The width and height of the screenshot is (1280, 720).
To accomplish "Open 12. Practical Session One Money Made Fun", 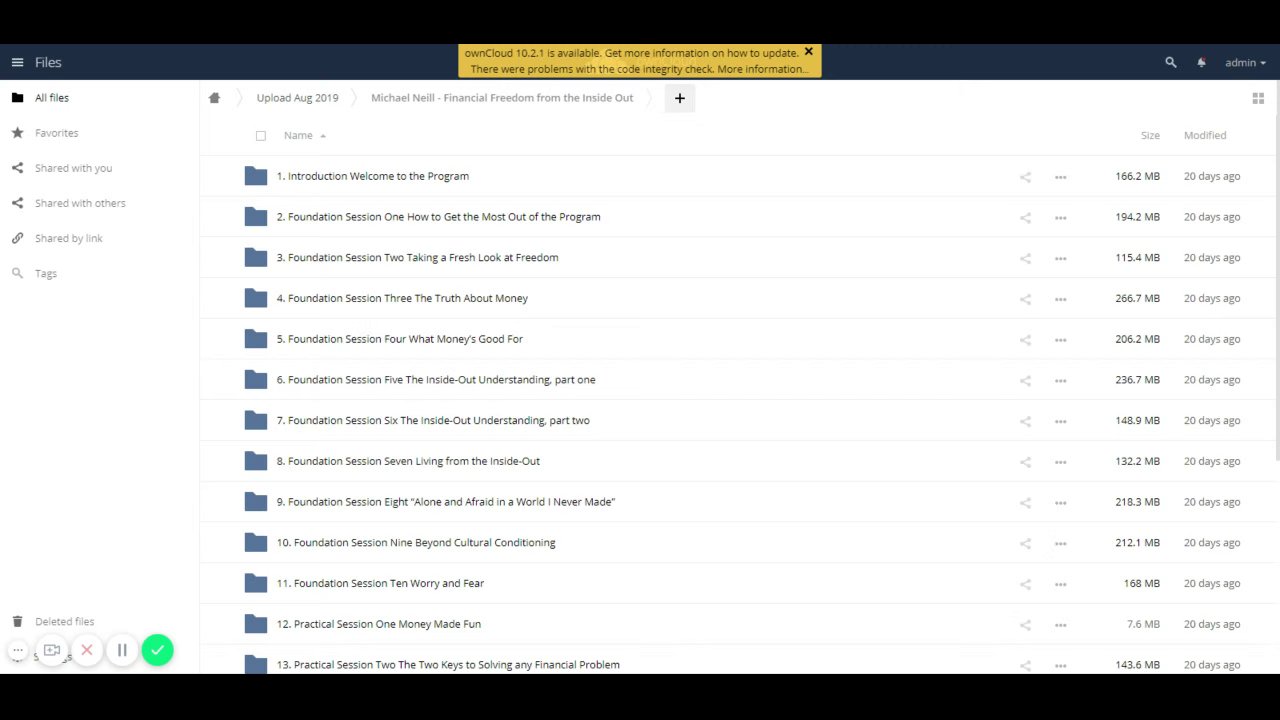I will (379, 624).
